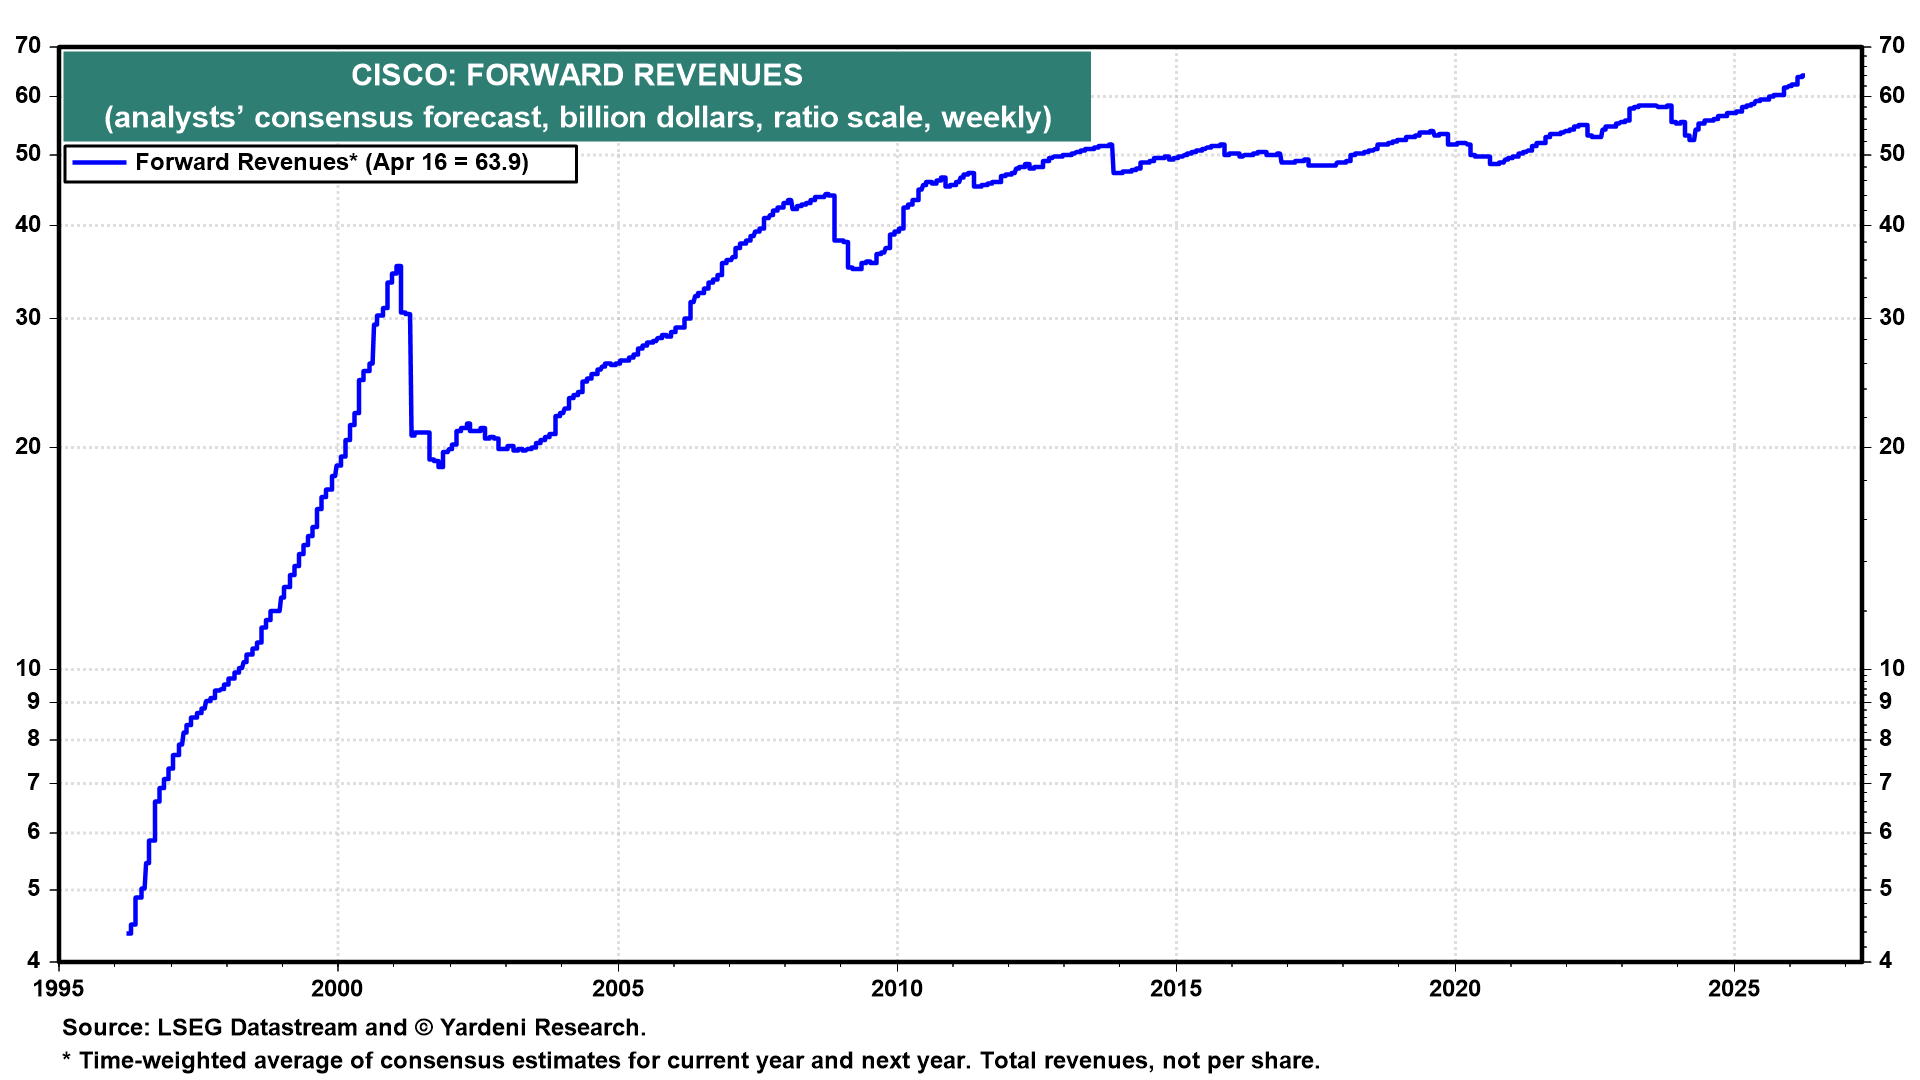Image resolution: width=1920 pixels, height=1080 pixels.
Task: Click the 2020 x-axis year label
Action: coord(1455,989)
